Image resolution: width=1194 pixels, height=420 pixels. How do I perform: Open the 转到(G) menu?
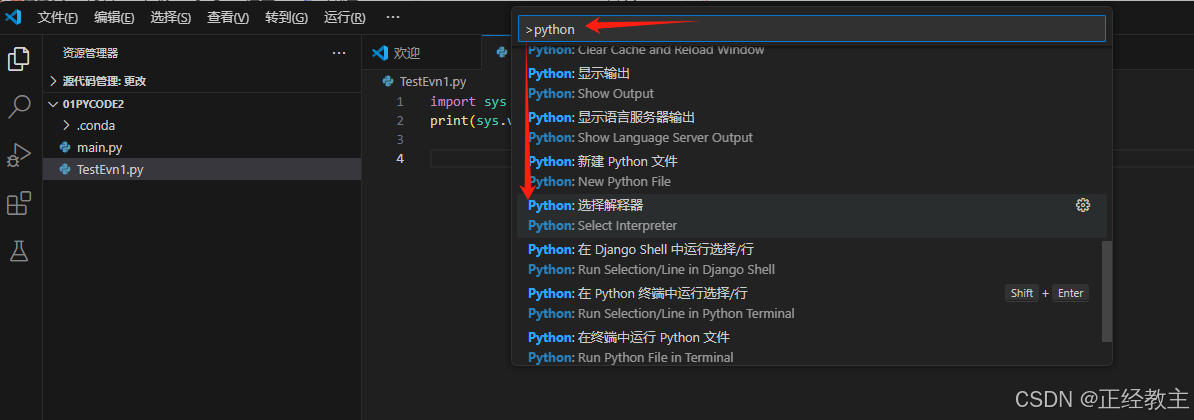(x=286, y=17)
